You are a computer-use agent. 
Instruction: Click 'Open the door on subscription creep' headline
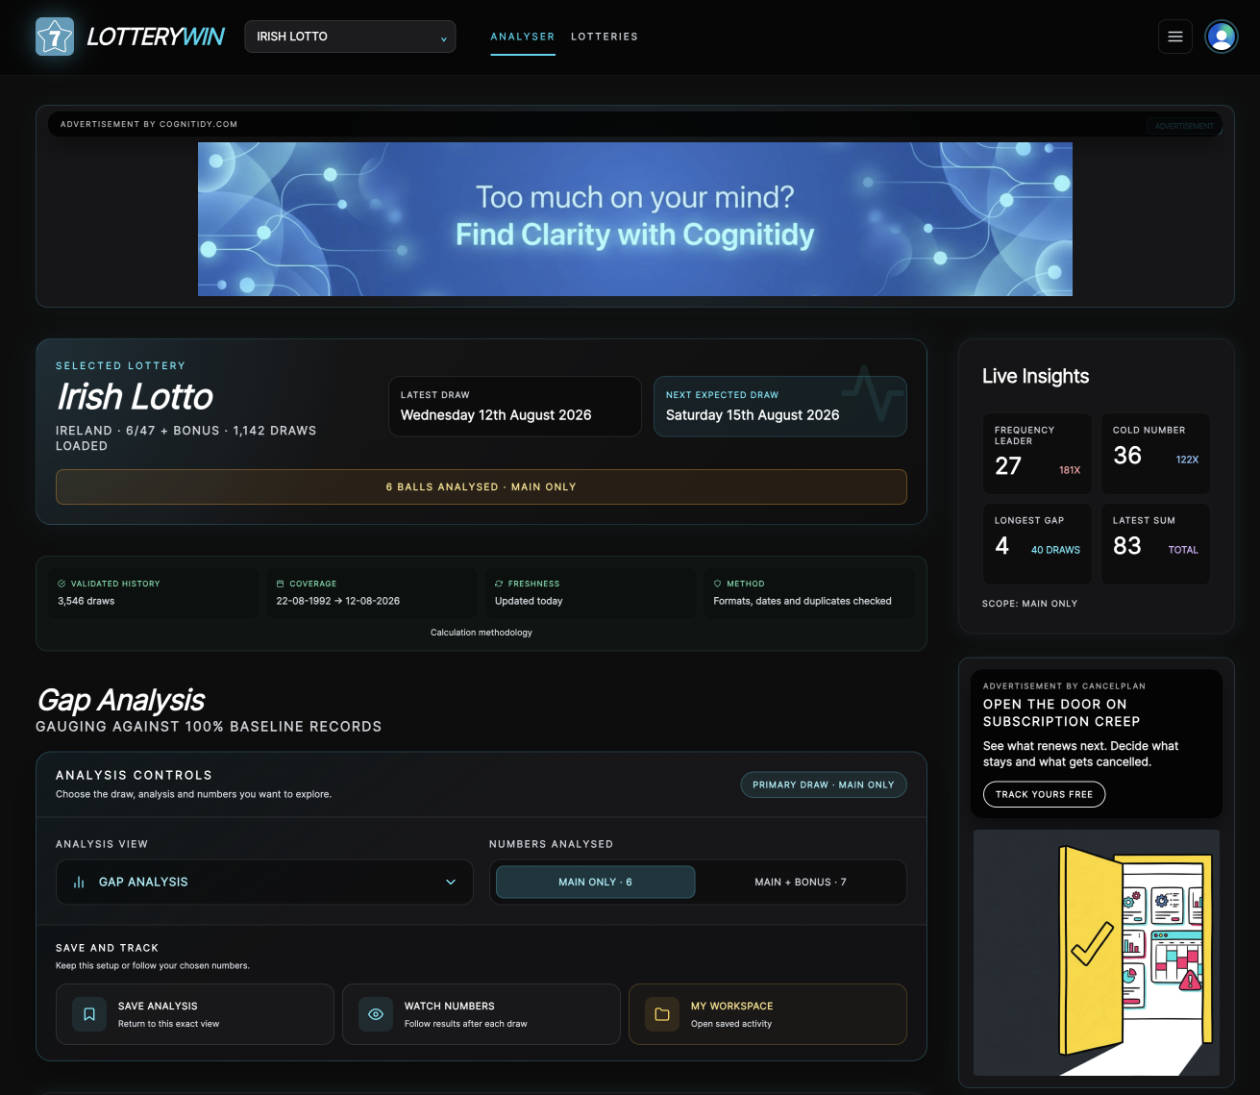[1061, 713]
